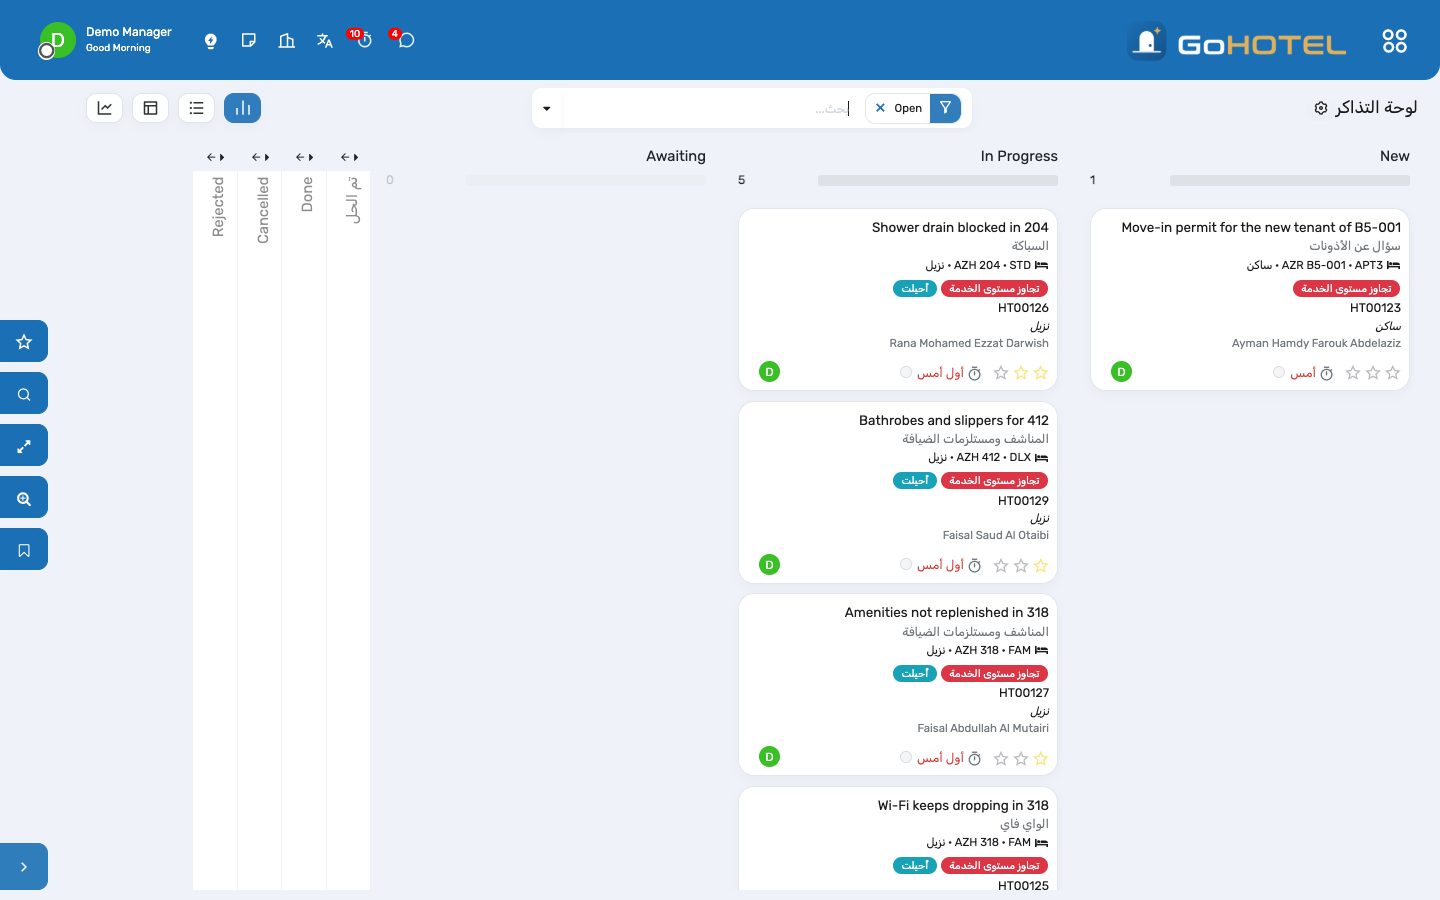Toggle the circle on Amenities not replenished card
This screenshot has height=900, width=1440.
click(906, 757)
